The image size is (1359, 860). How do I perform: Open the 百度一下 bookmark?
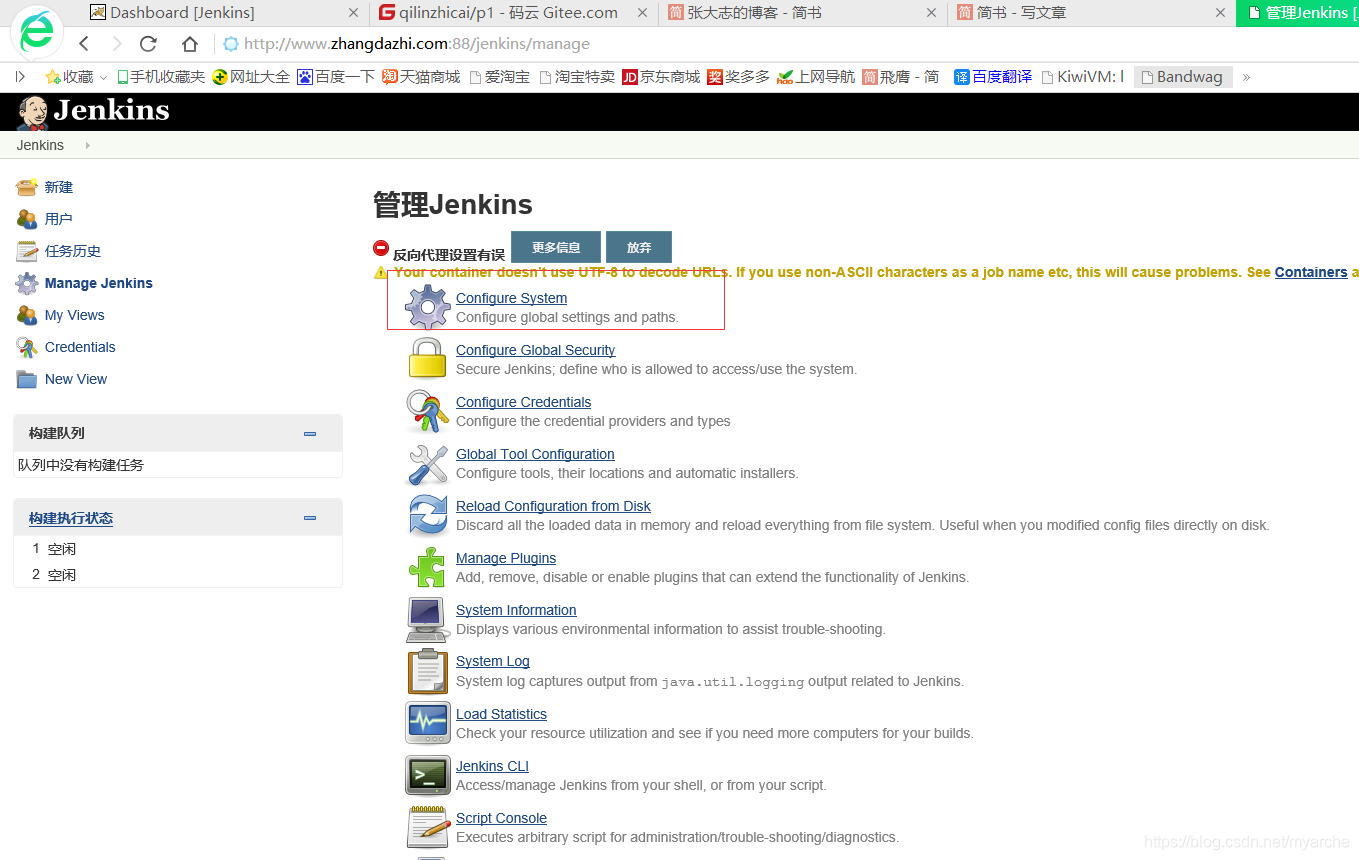tap(336, 76)
